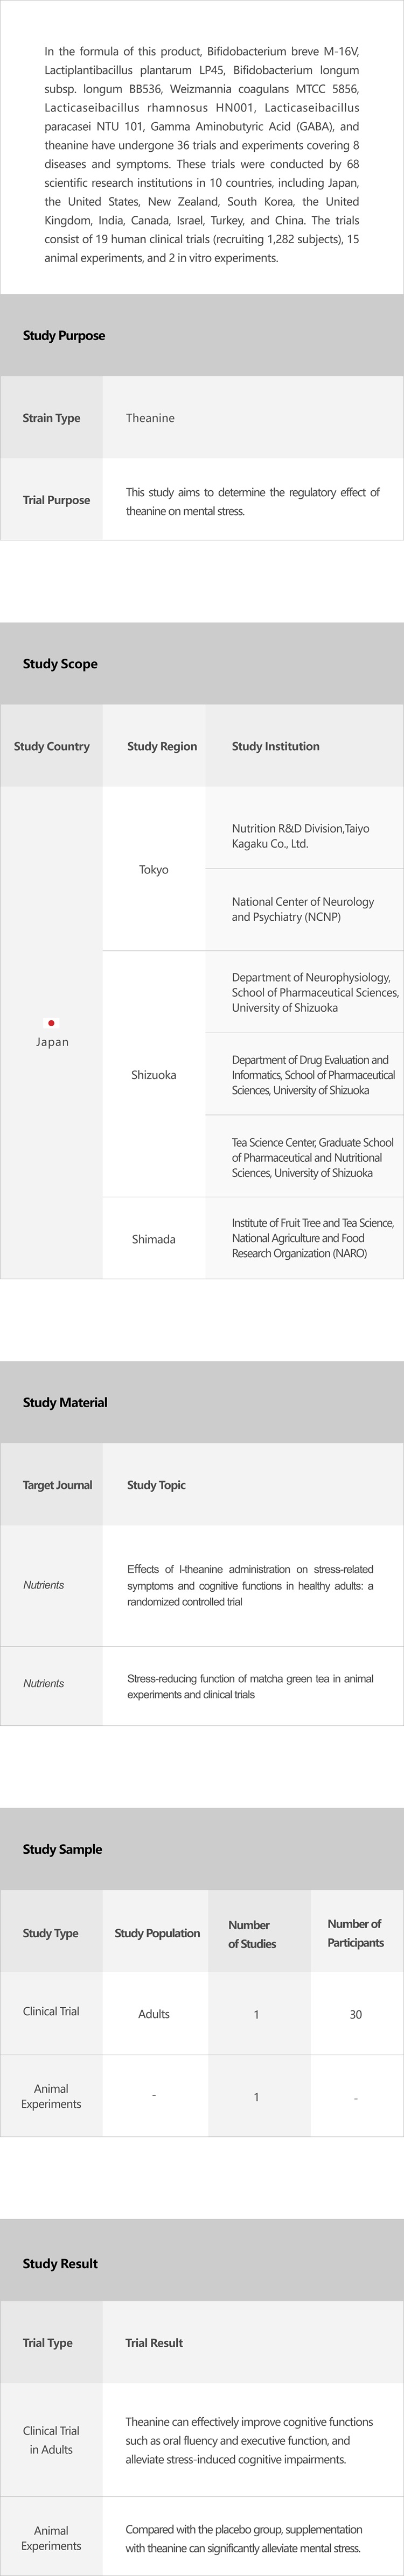Click the Study Scope section header
404x2576 pixels.
coord(60,664)
